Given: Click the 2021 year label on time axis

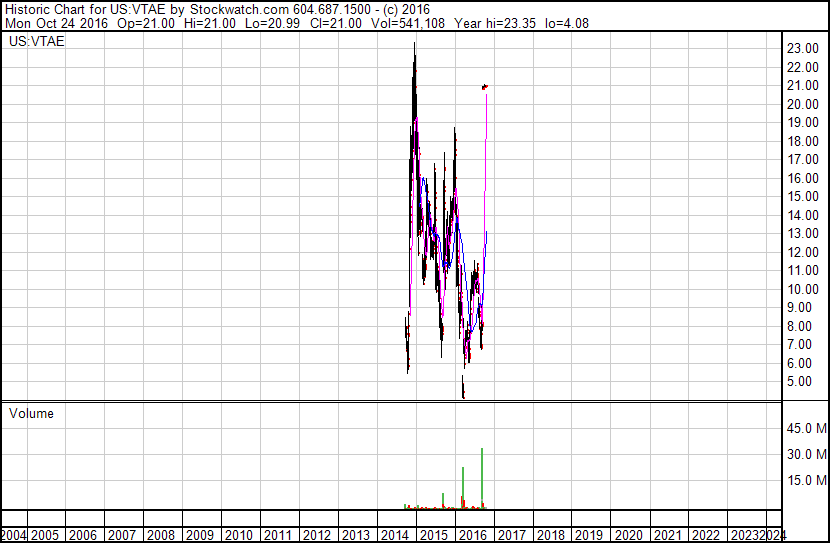Looking at the screenshot, I should pyautogui.click(x=667, y=535).
